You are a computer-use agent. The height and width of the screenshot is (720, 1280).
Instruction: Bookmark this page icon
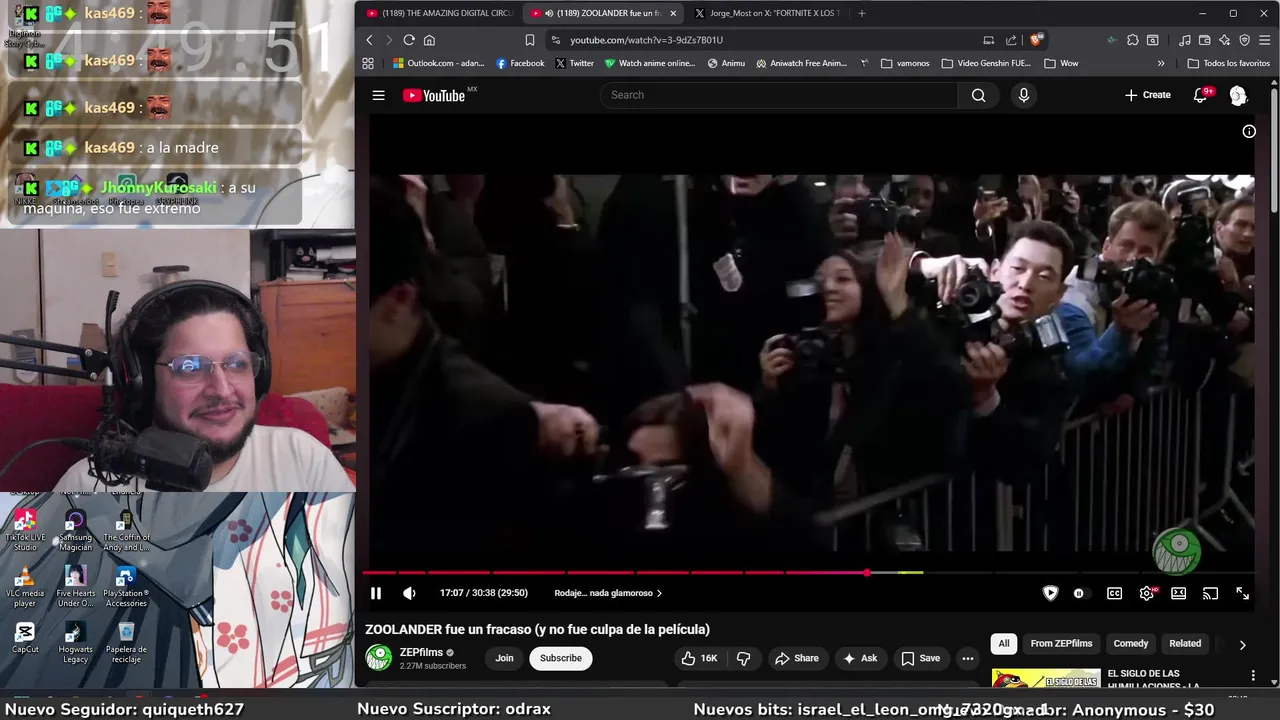point(530,40)
